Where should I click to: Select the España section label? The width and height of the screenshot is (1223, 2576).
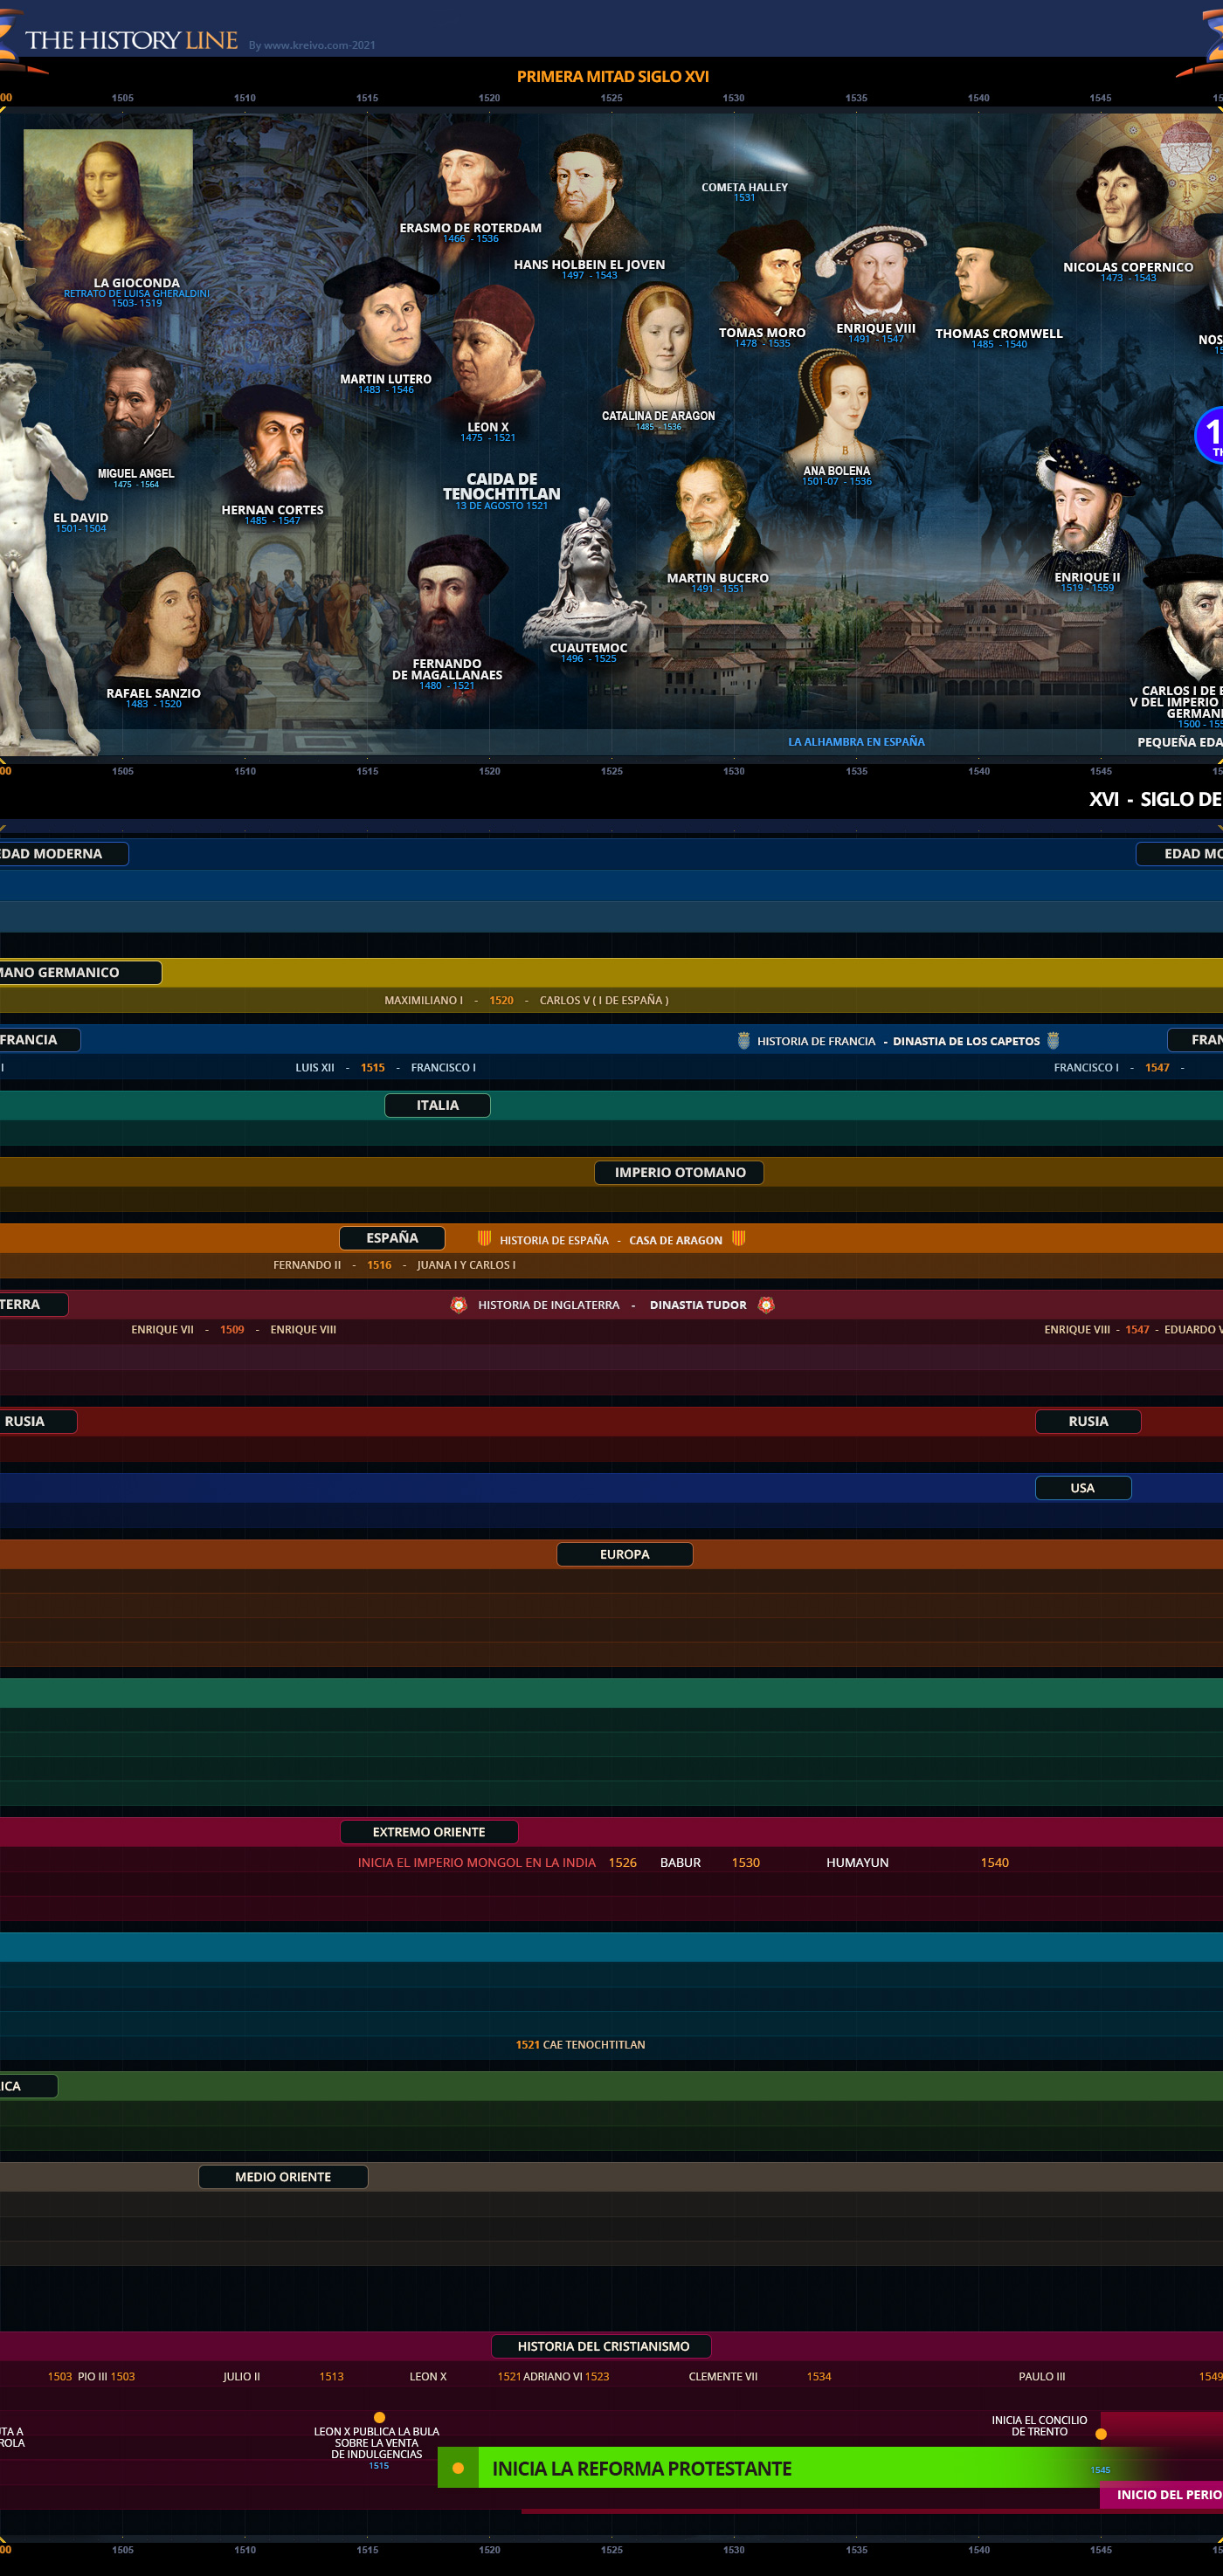click(x=392, y=1238)
